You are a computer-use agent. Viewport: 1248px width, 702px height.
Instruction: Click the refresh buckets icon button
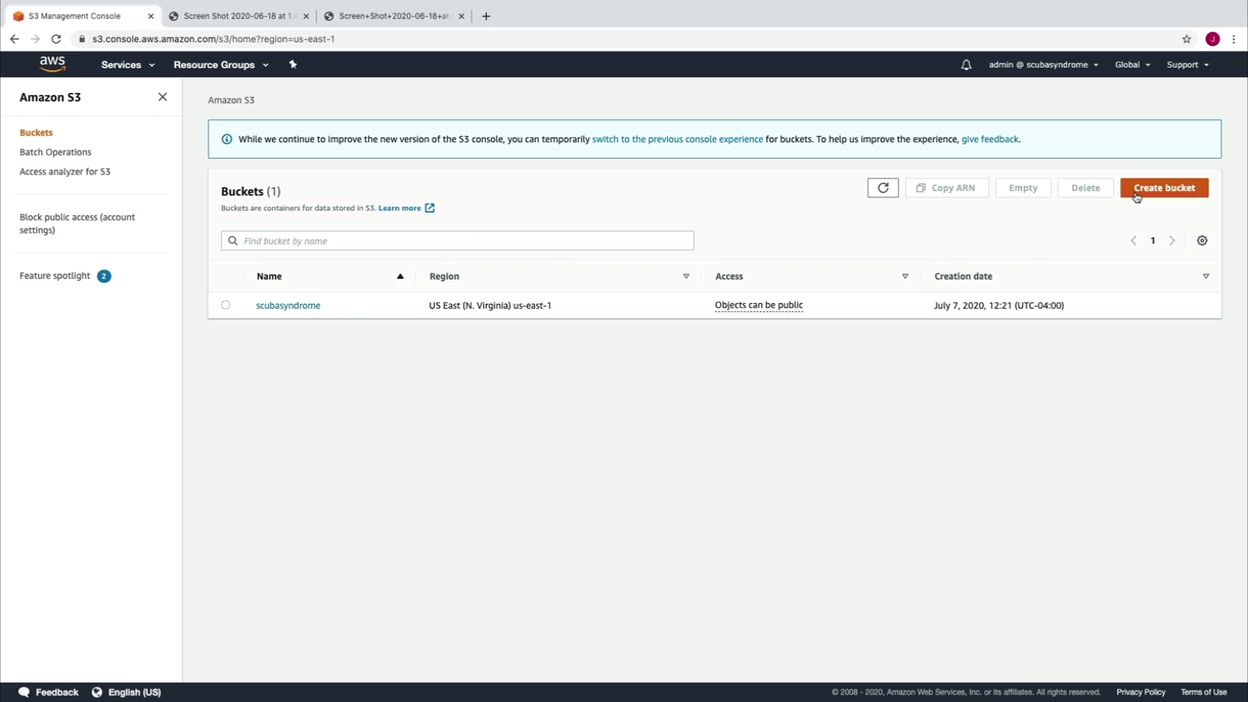tap(883, 188)
